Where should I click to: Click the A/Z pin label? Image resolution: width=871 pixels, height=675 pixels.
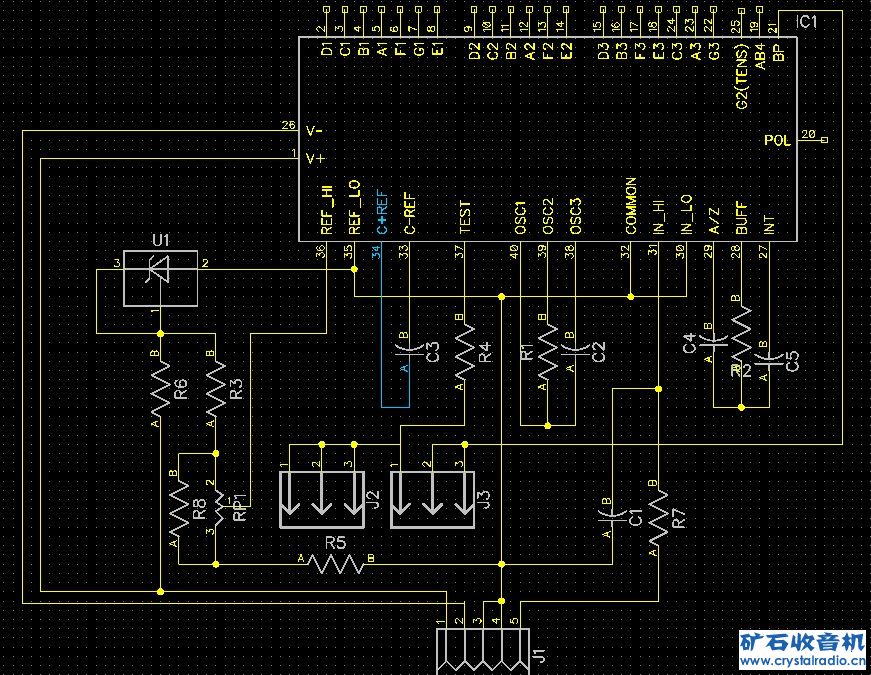click(714, 221)
